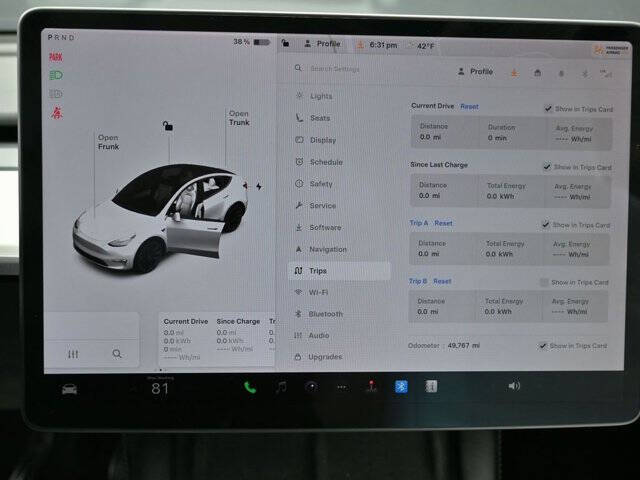Open the blue Bluetooth app in the dock
Viewport: 640px width, 480px height.
(x=401, y=386)
